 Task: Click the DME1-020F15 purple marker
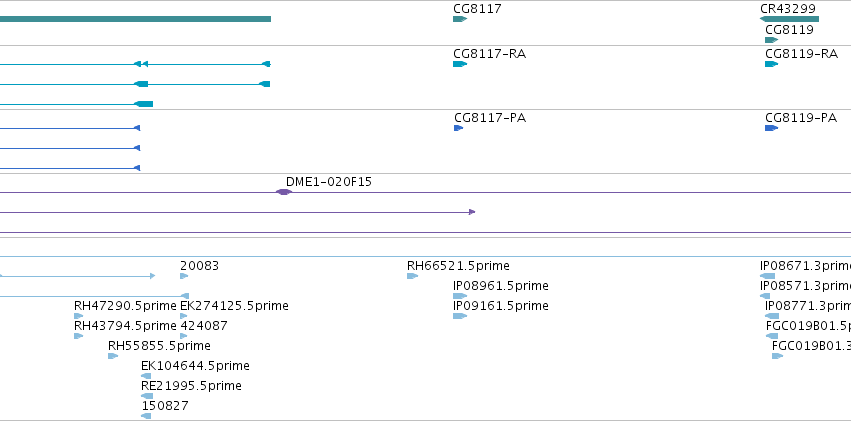[x=283, y=192]
